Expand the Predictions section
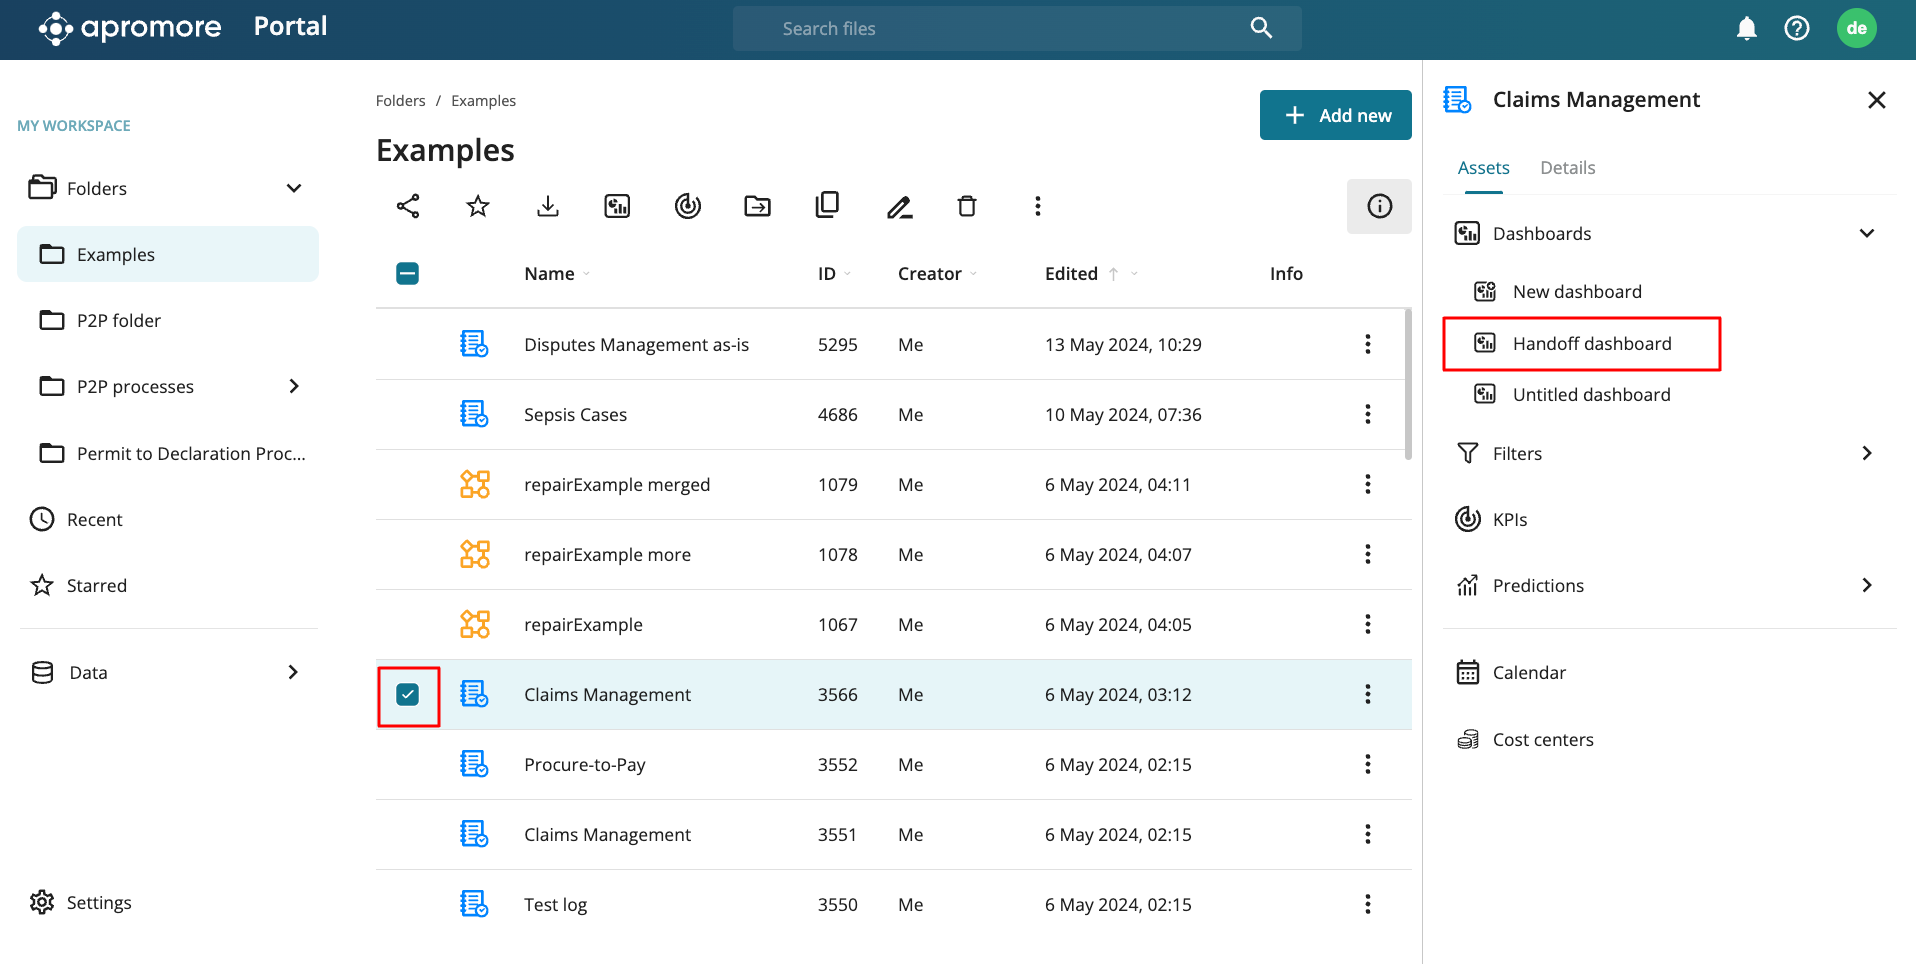Screen dimensions: 1916x964 tap(1866, 586)
